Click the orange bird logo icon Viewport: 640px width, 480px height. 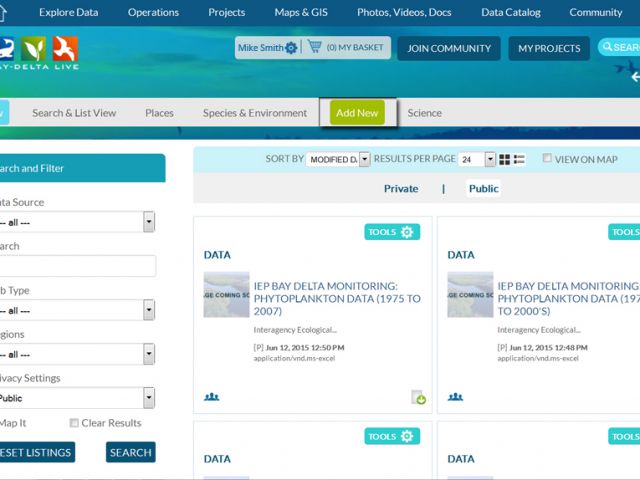coord(65,49)
